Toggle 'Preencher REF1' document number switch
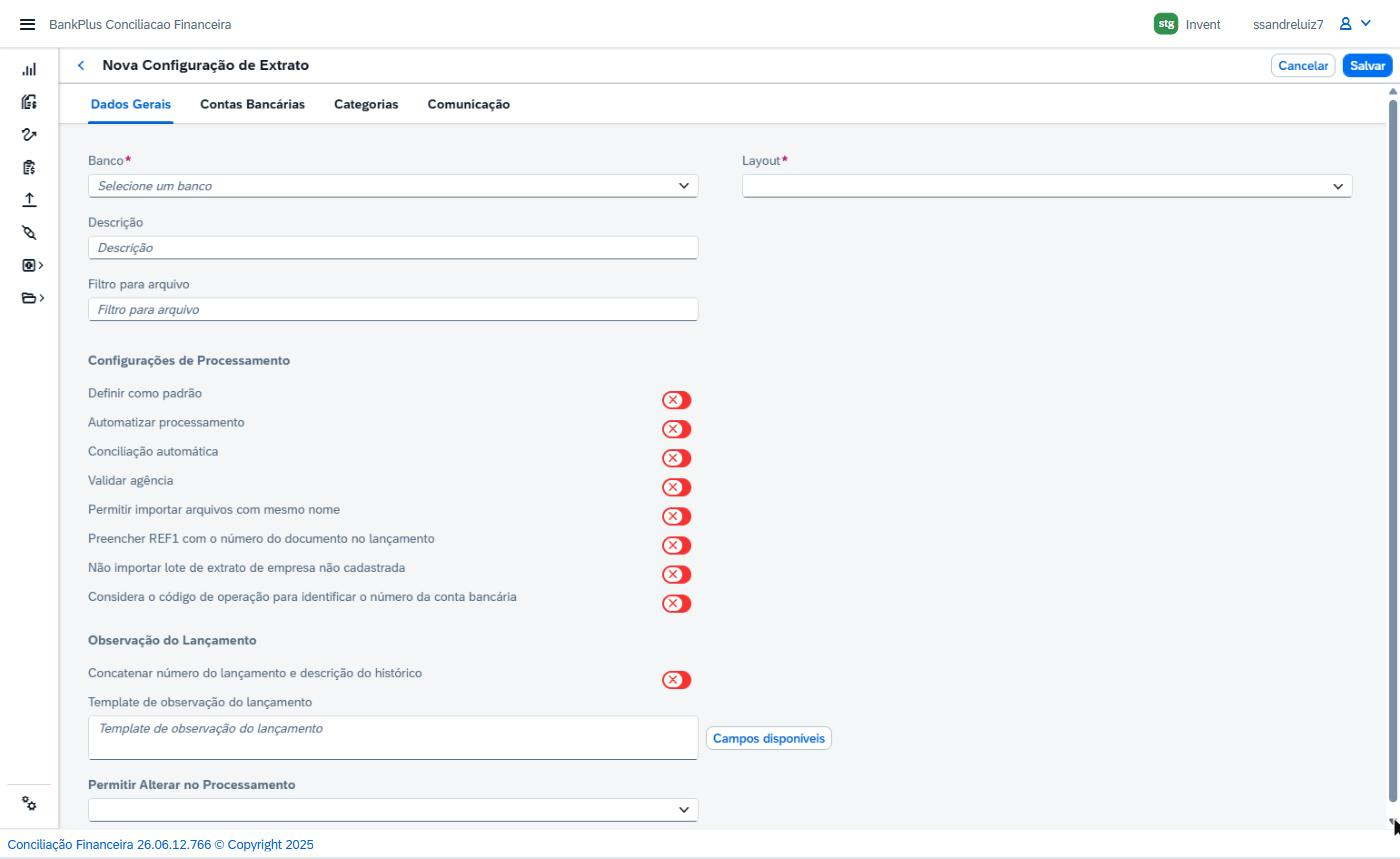Image resolution: width=1400 pixels, height=859 pixels. 676,545
